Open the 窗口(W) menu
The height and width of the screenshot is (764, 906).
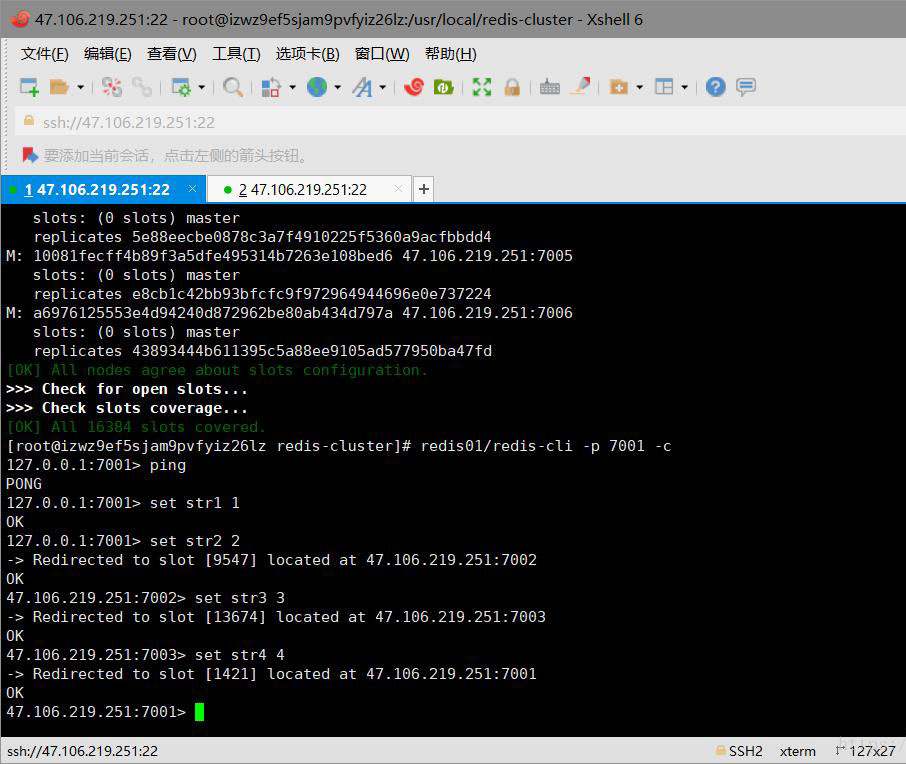382,54
